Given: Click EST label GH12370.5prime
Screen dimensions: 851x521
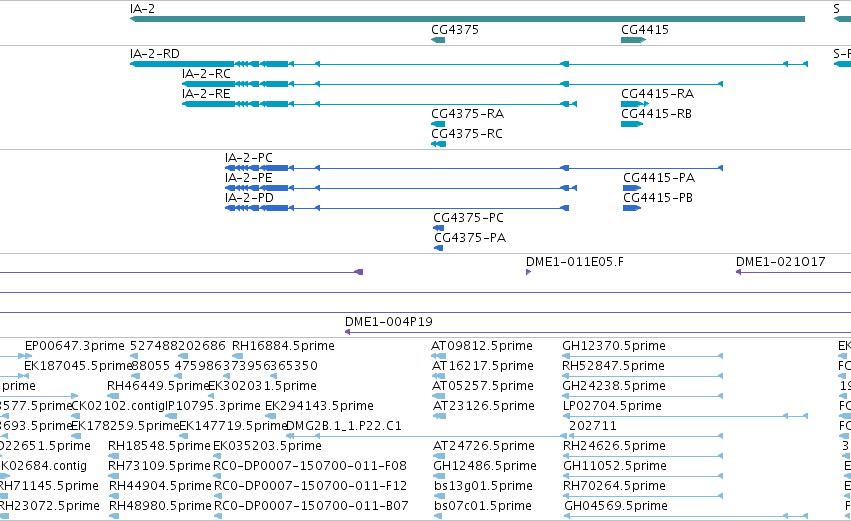Looking at the screenshot, I should tap(614, 346).
